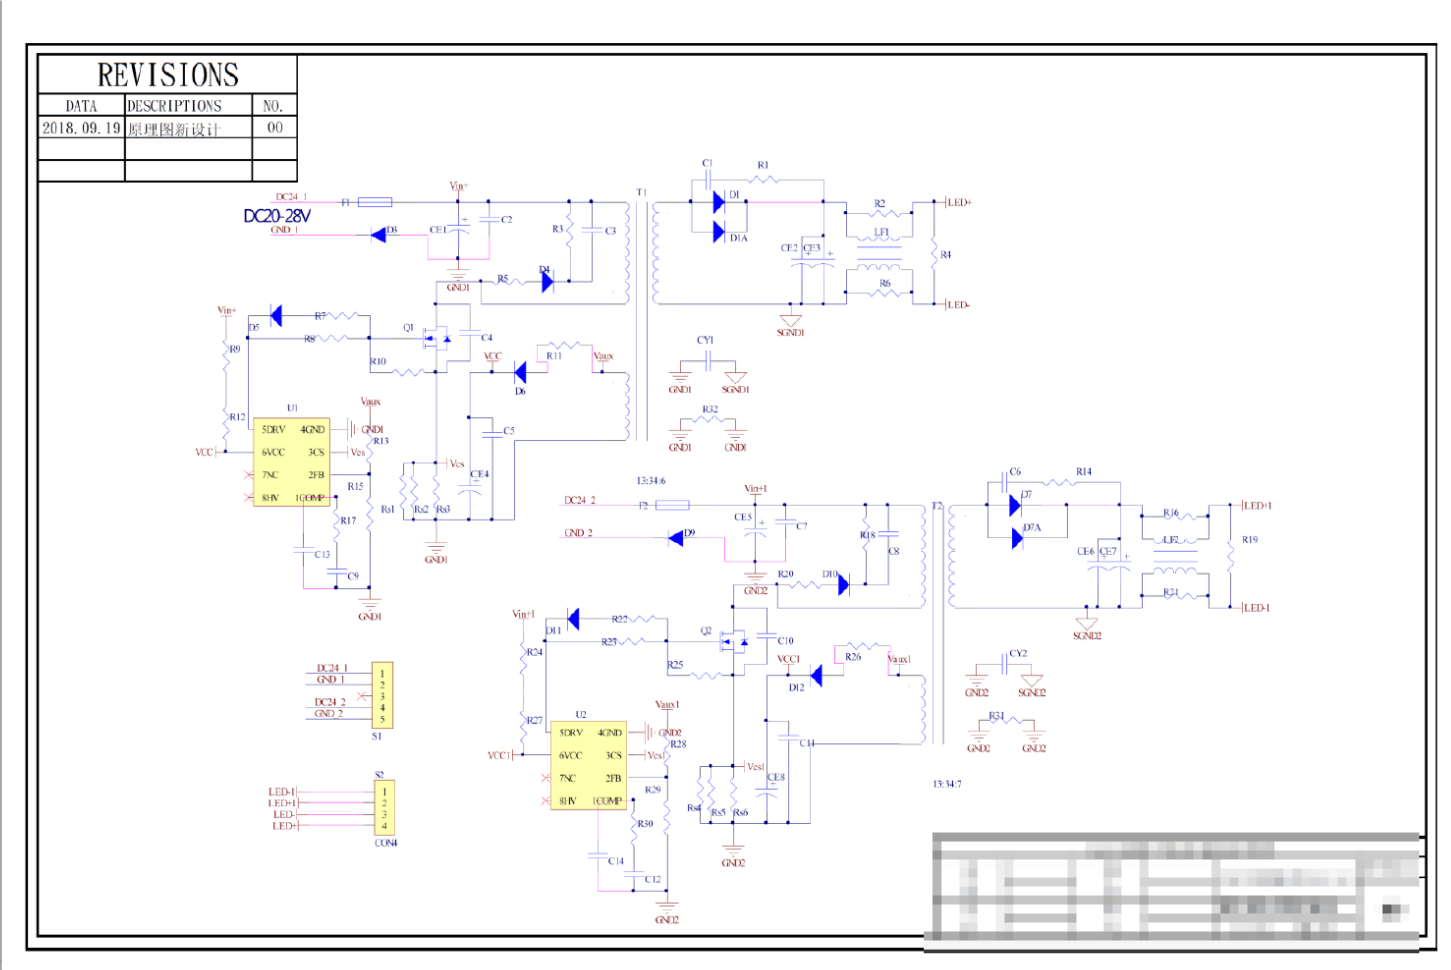
Task: Click the LED-1 output port label
Action: coord(1257,607)
